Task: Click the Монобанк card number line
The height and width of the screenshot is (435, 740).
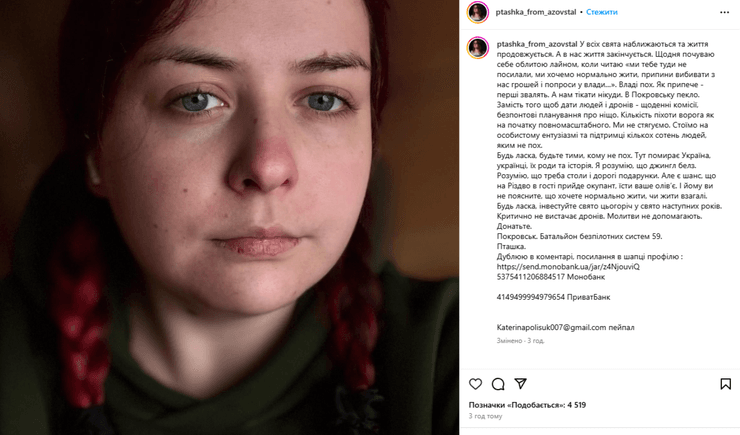Action: (x=551, y=277)
